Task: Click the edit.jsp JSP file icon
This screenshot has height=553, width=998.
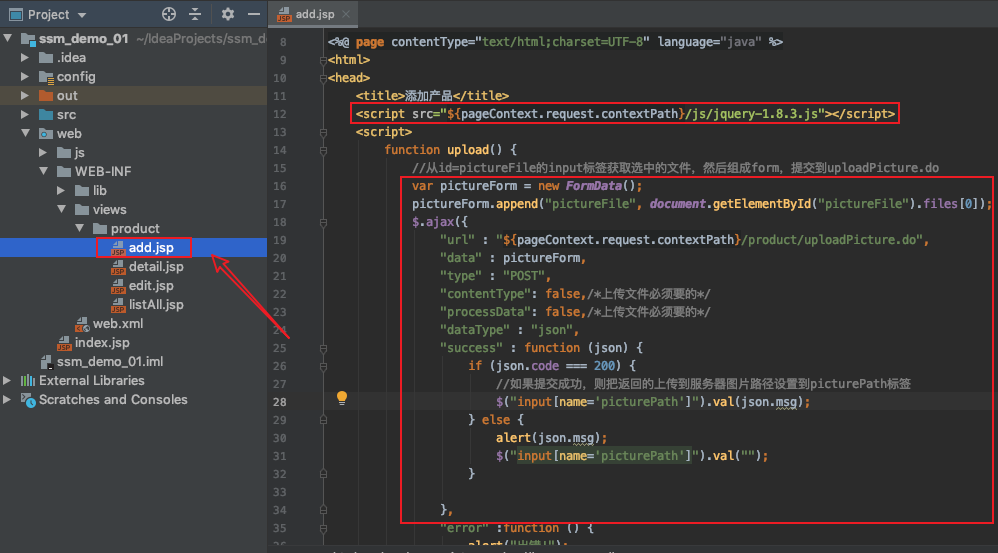Action: [118, 286]
